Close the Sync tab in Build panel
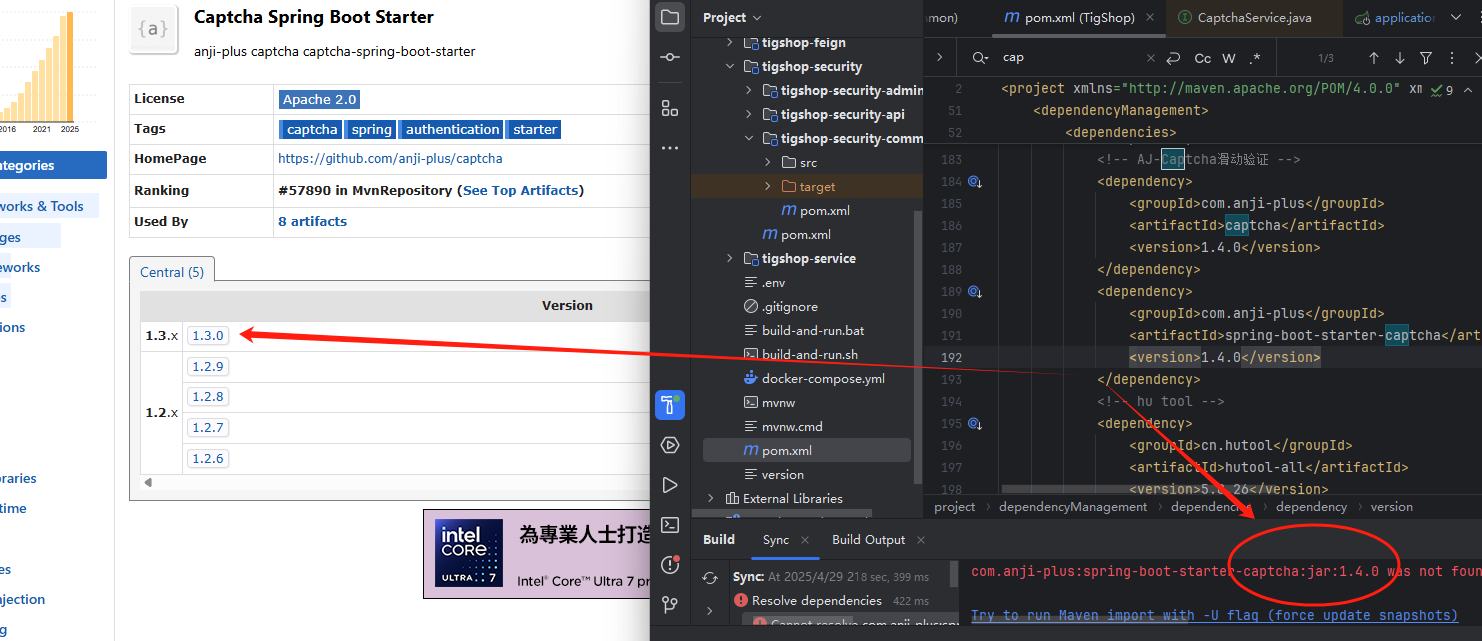The image size is (1482, 641). pyautogui.click(x=804, y=540)
